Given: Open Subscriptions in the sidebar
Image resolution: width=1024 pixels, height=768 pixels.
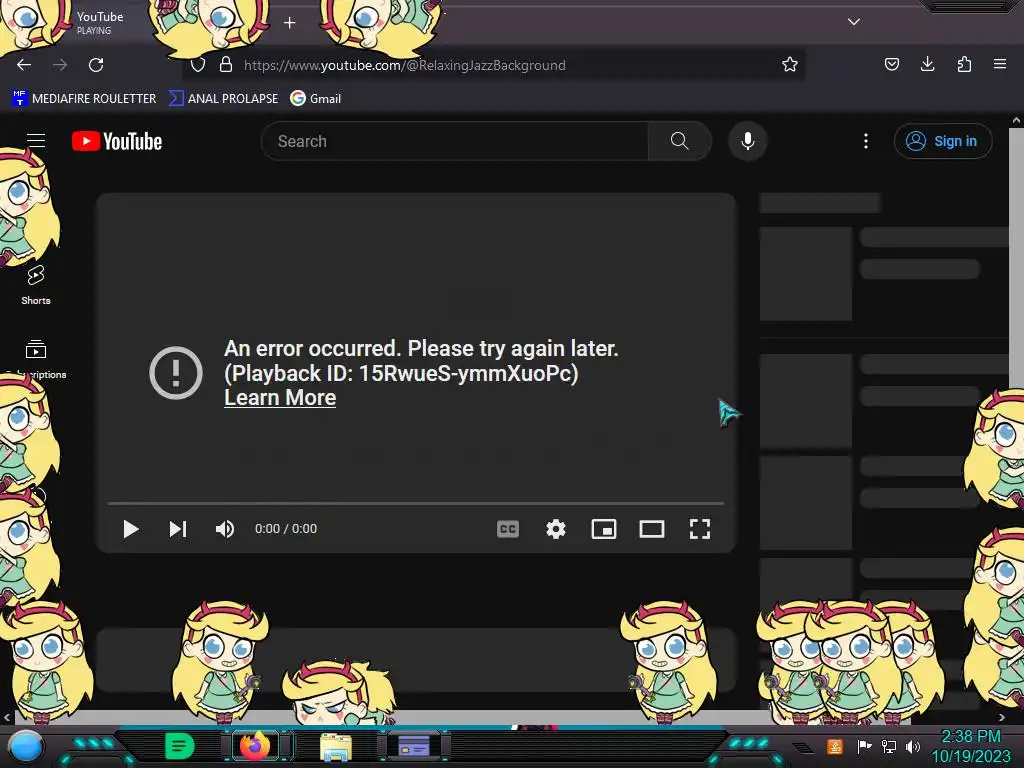Looking at the screenshot, I should [x=36, y=359].
